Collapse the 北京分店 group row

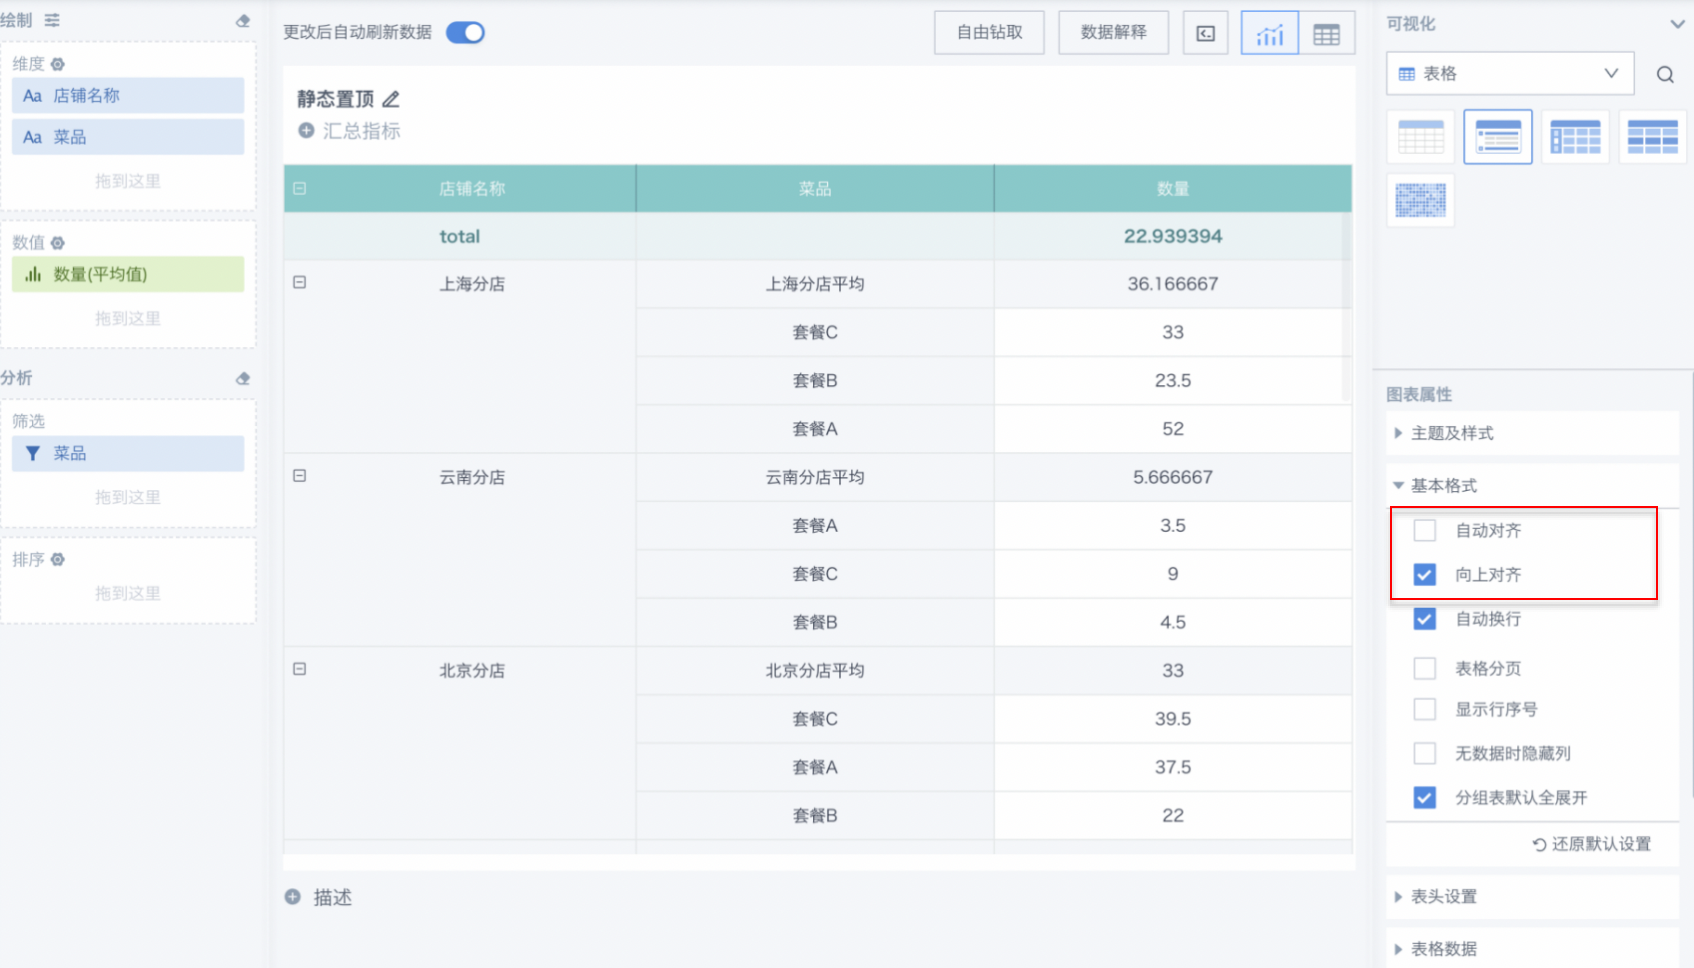[299, 669]
